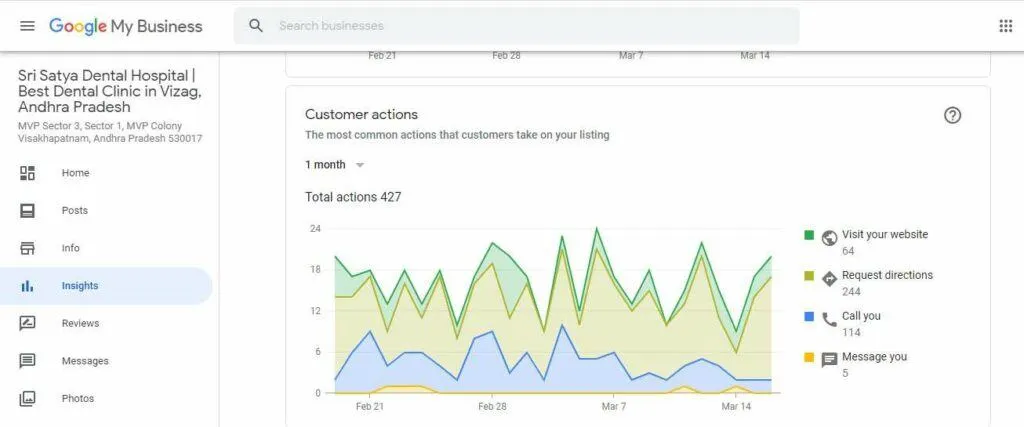The image size is (1024, 427).
Task: Open the Google apps grid
Action: click(x=1006, y=26)
